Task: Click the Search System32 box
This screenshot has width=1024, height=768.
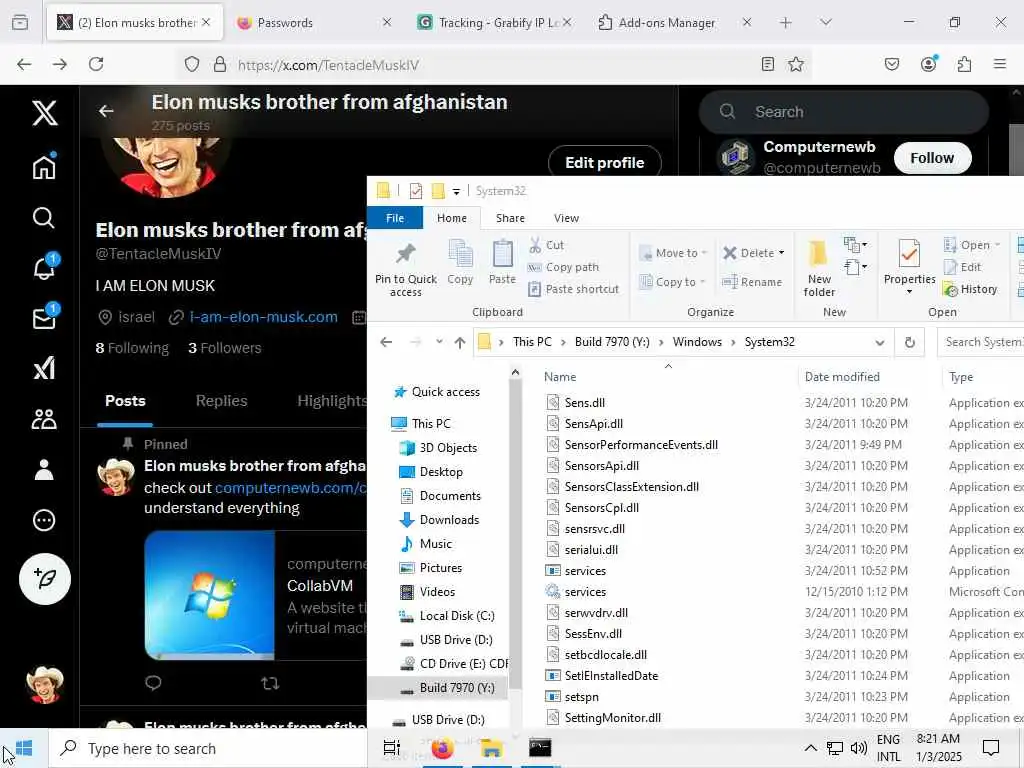Action: pyautogui.click(x=980, y=342)
